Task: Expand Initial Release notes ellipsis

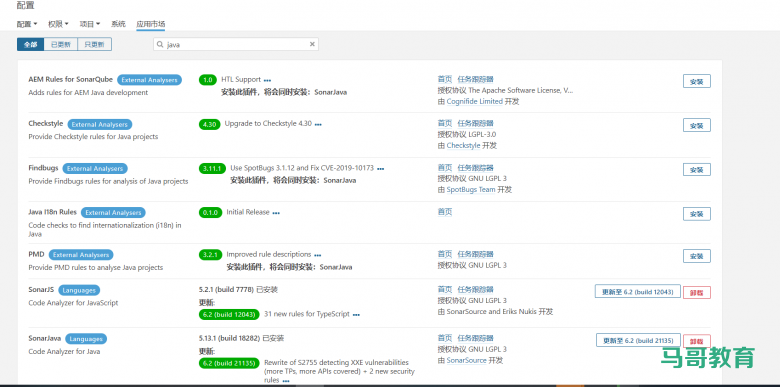Action: [276, 213]
